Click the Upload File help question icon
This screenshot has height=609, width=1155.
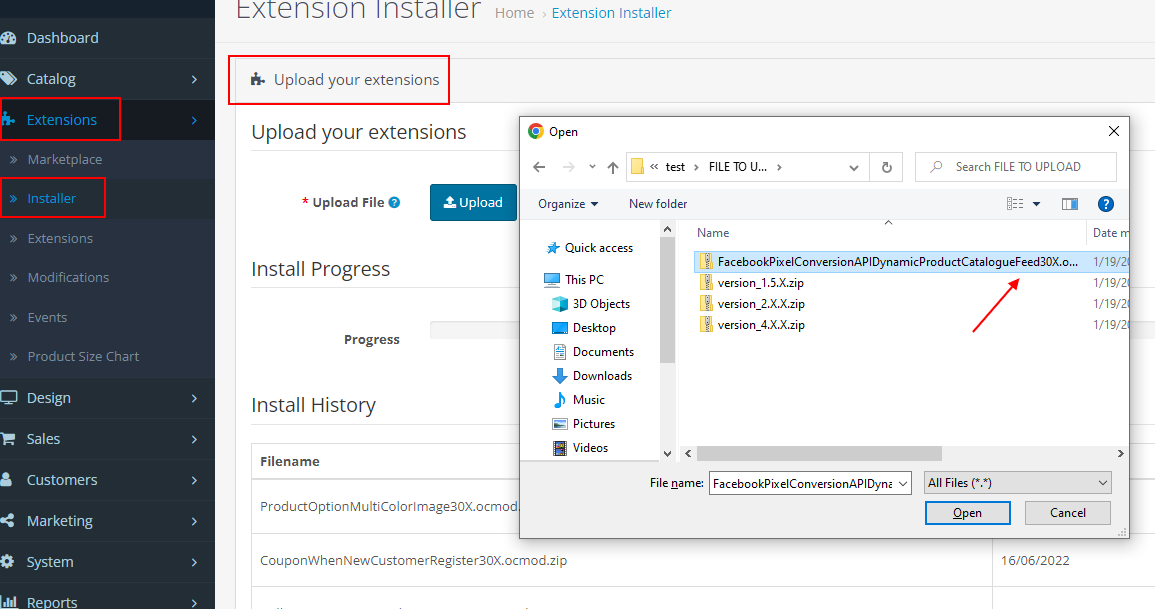394,202
